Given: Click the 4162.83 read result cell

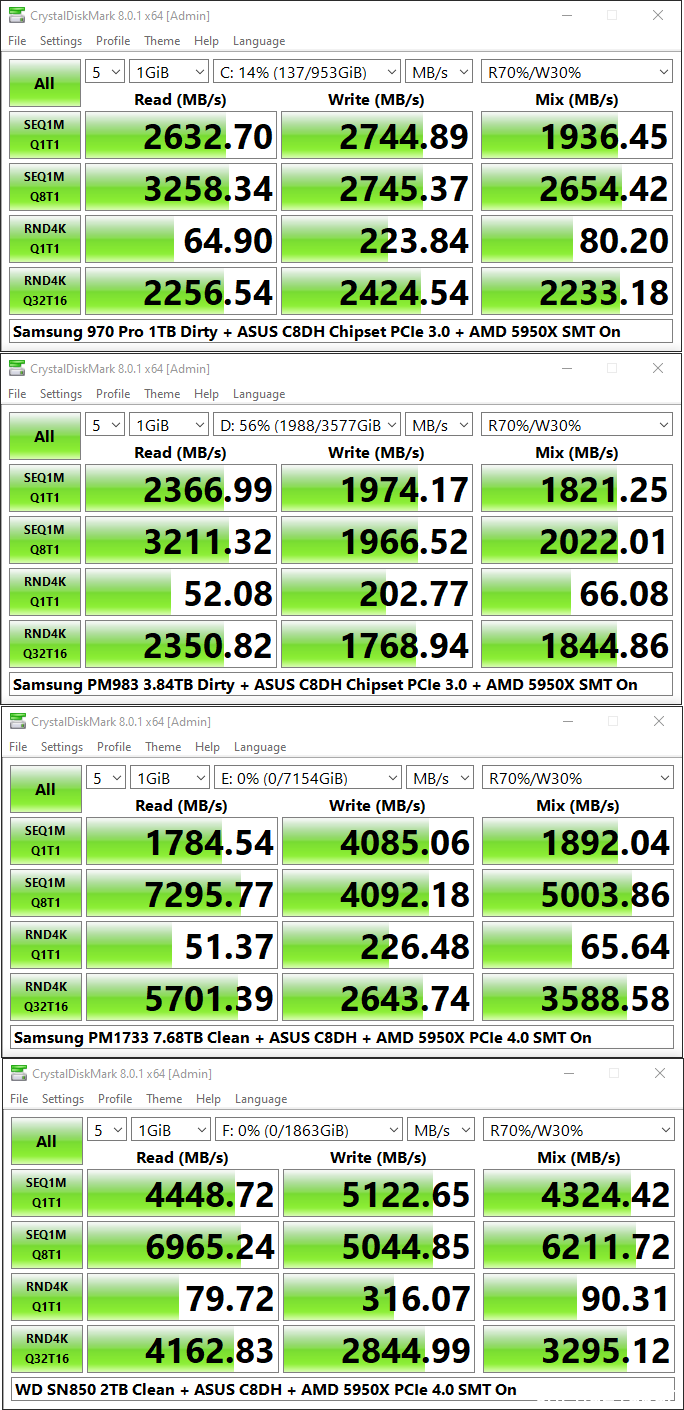Looking at the screenshot, I should [183, 1350].
